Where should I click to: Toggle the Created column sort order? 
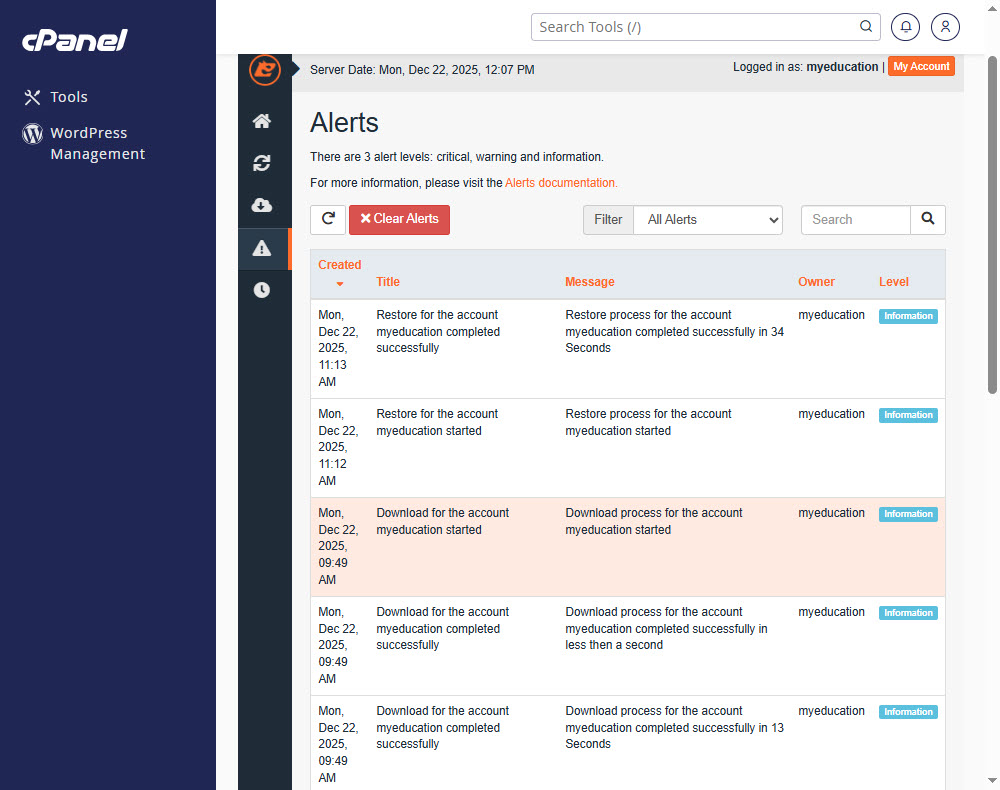(339, 273)
